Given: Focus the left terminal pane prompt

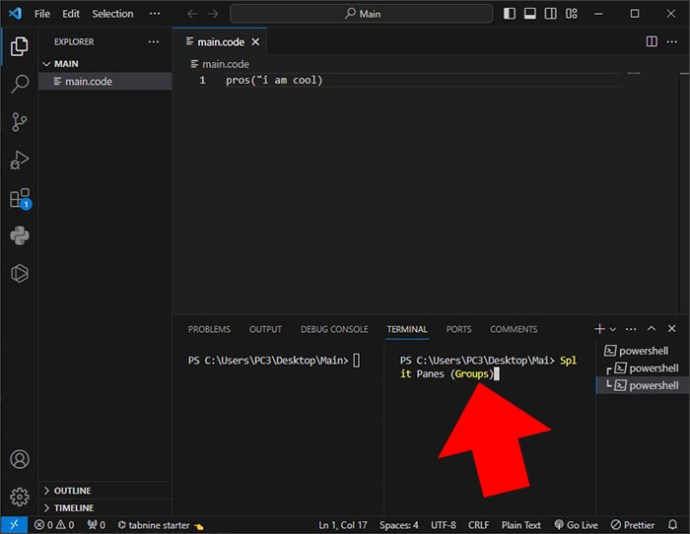Looking at the screenshot, I should 274,361.
